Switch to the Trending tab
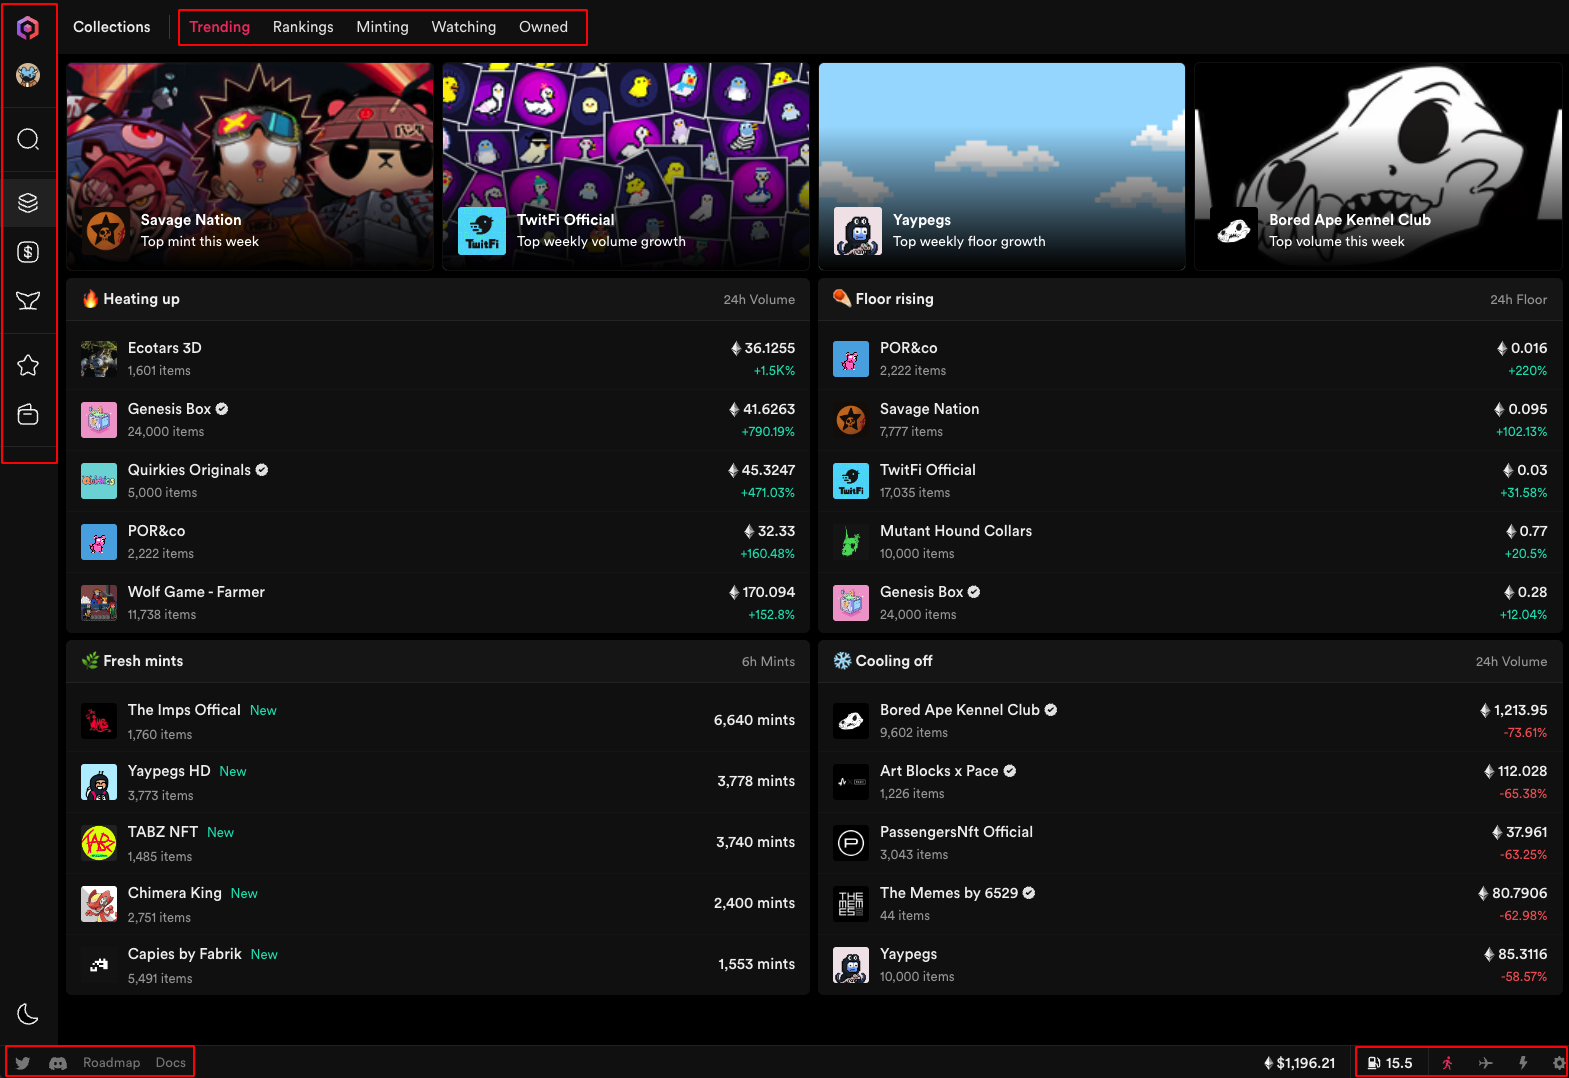 pos(220,27)
